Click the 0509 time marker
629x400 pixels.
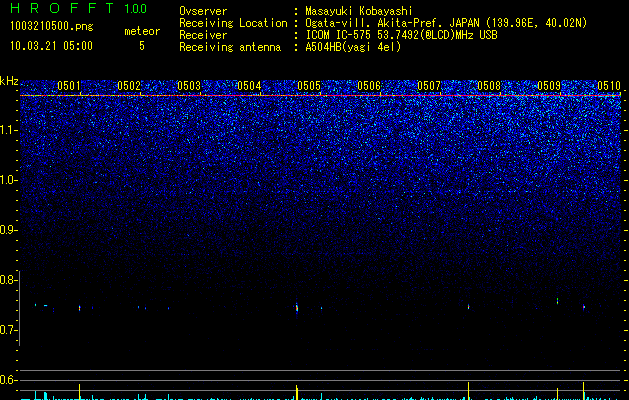(x=549, y=86)
